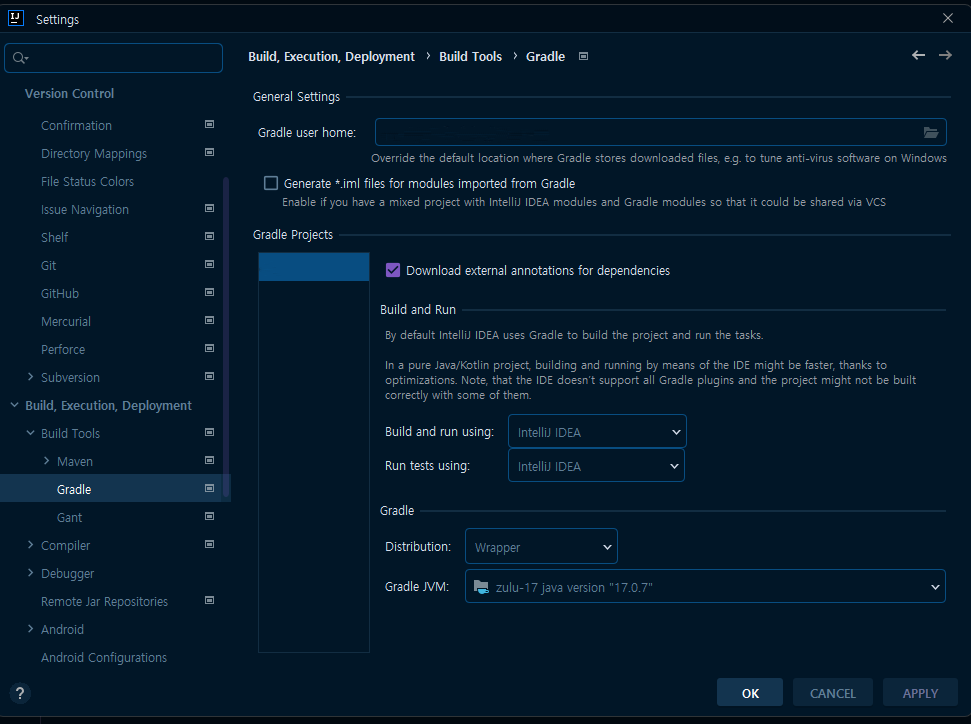Open the Distribution dropdown
The image size is (971, 724).
pos(541,546)
